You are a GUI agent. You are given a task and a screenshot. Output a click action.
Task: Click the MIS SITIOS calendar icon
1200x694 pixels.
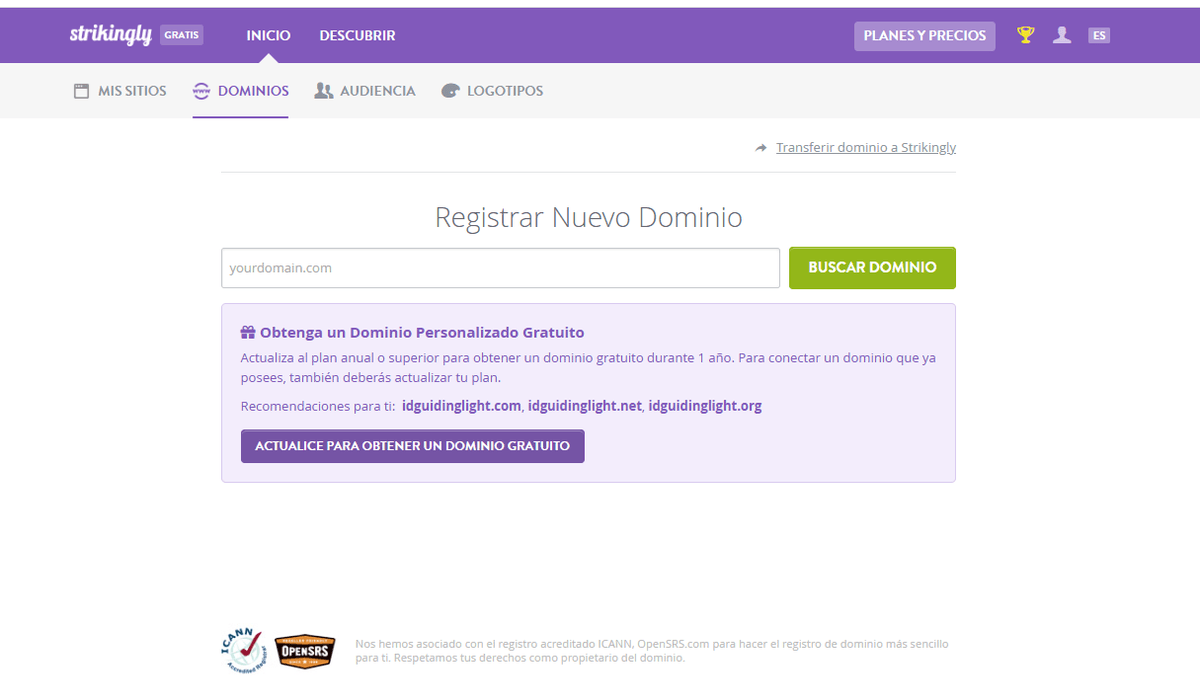(x=80, y=90)
